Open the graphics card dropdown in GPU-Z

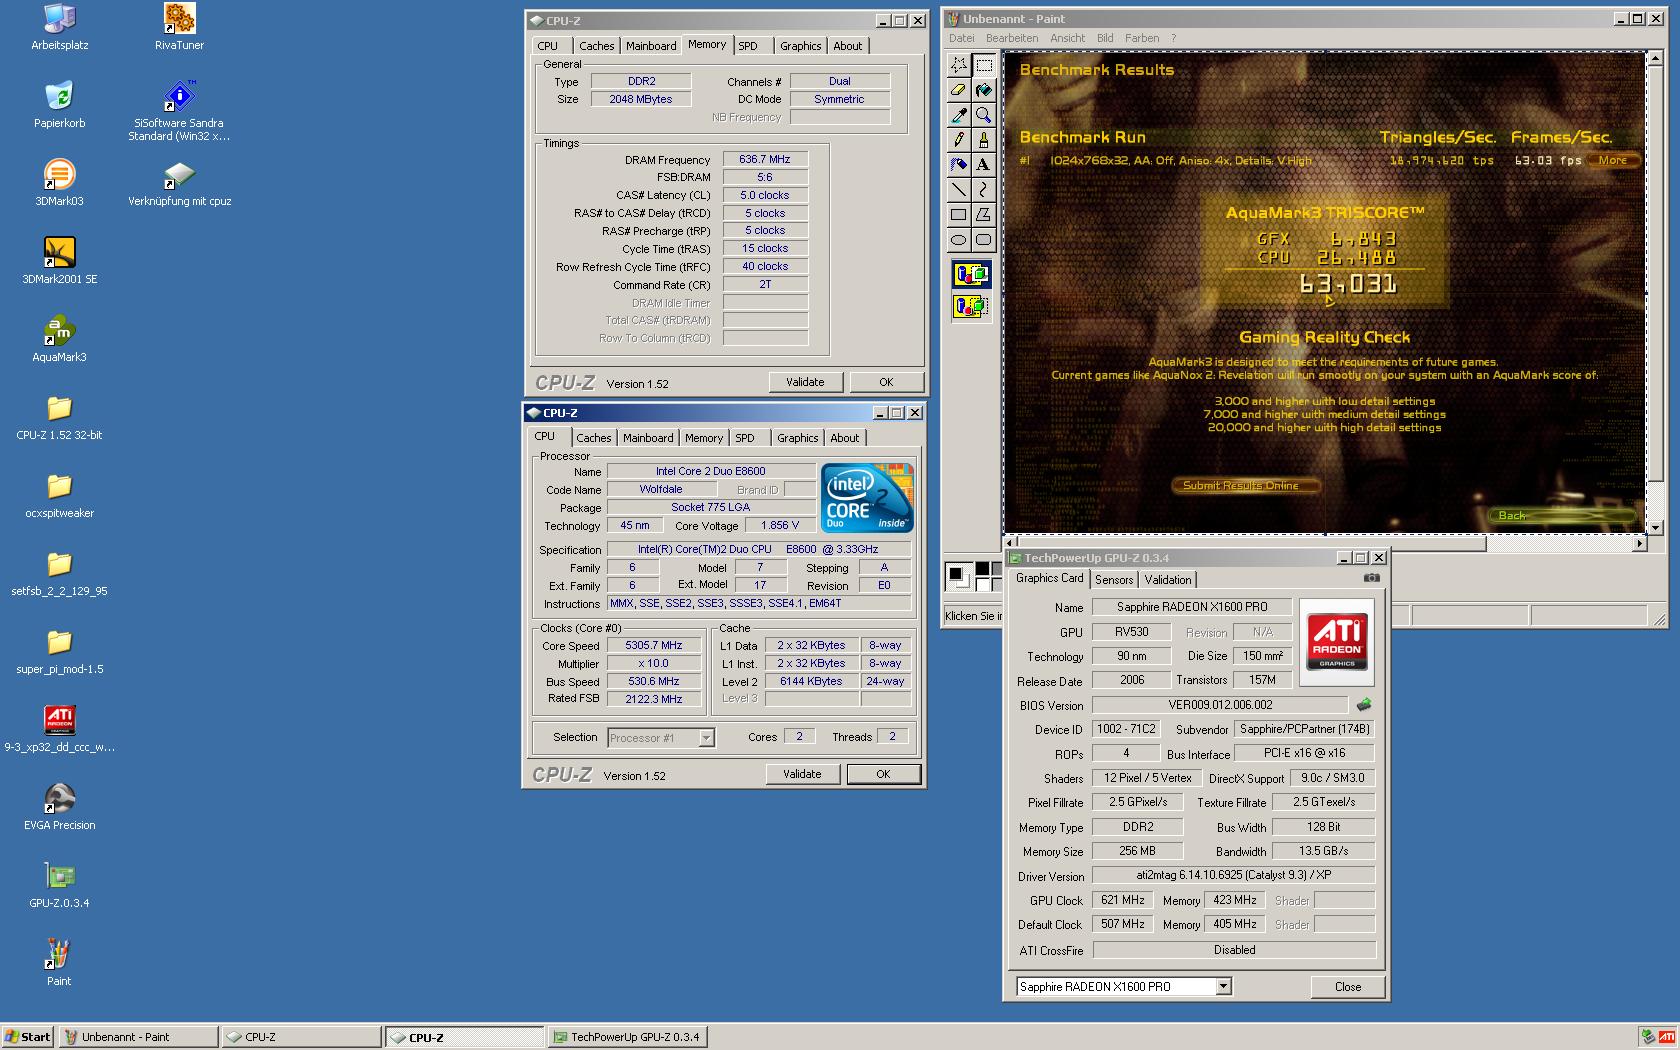click(1223, 987)
